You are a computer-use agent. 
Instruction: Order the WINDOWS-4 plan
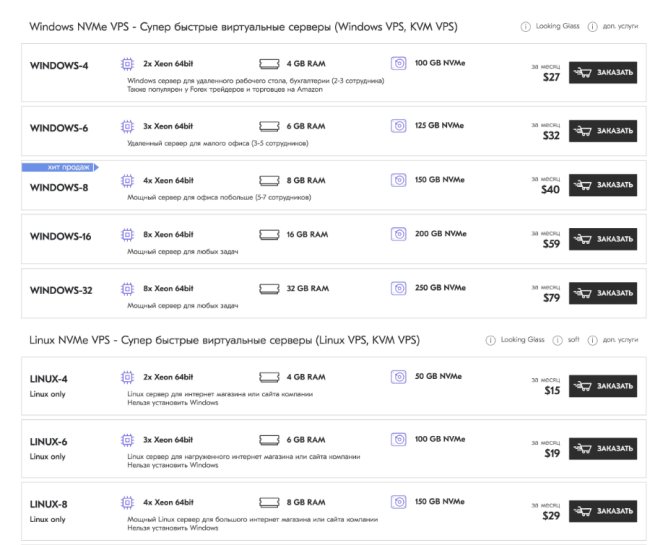click(x=603, y=73)
